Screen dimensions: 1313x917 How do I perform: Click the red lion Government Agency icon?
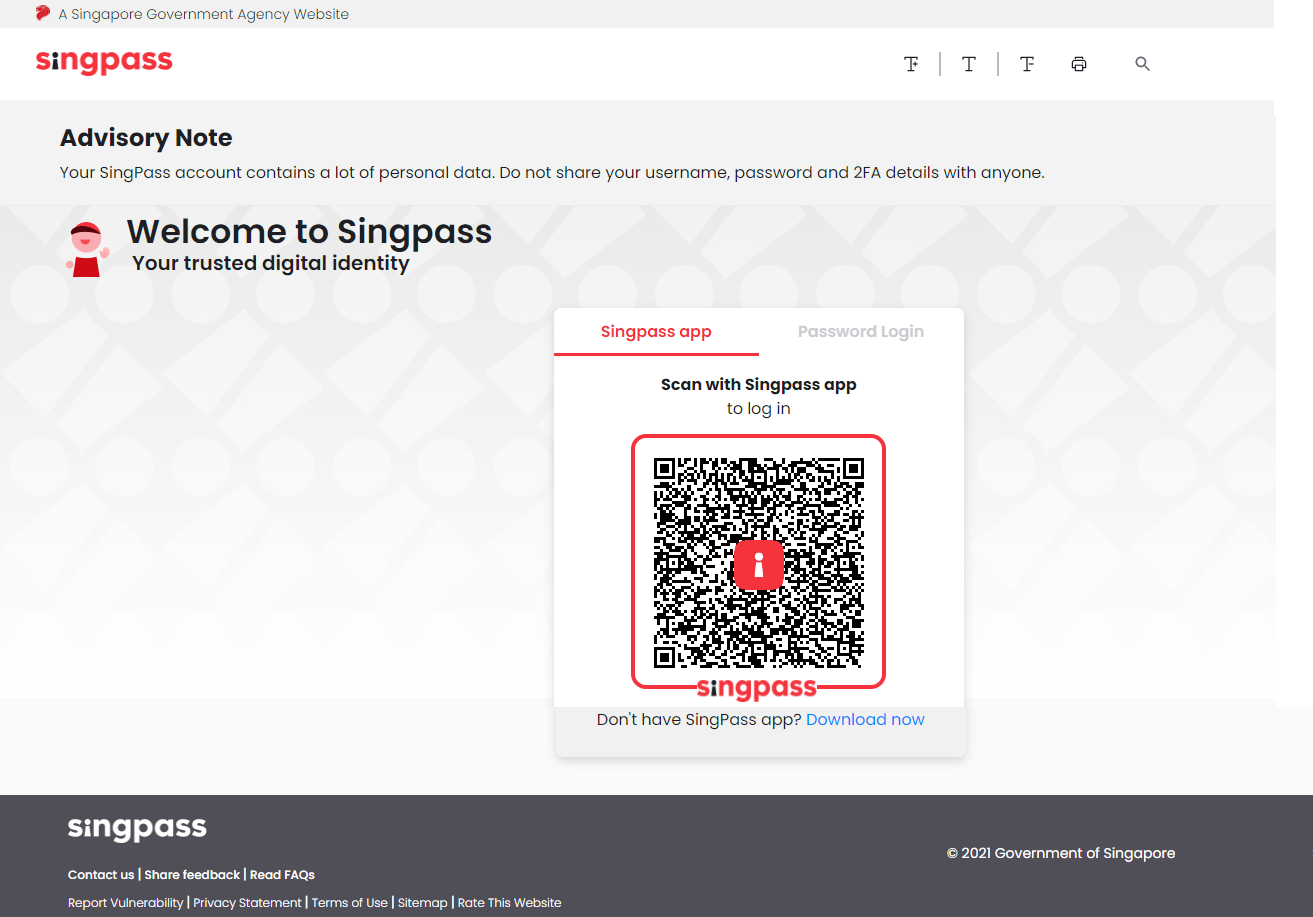coord(42,13)
